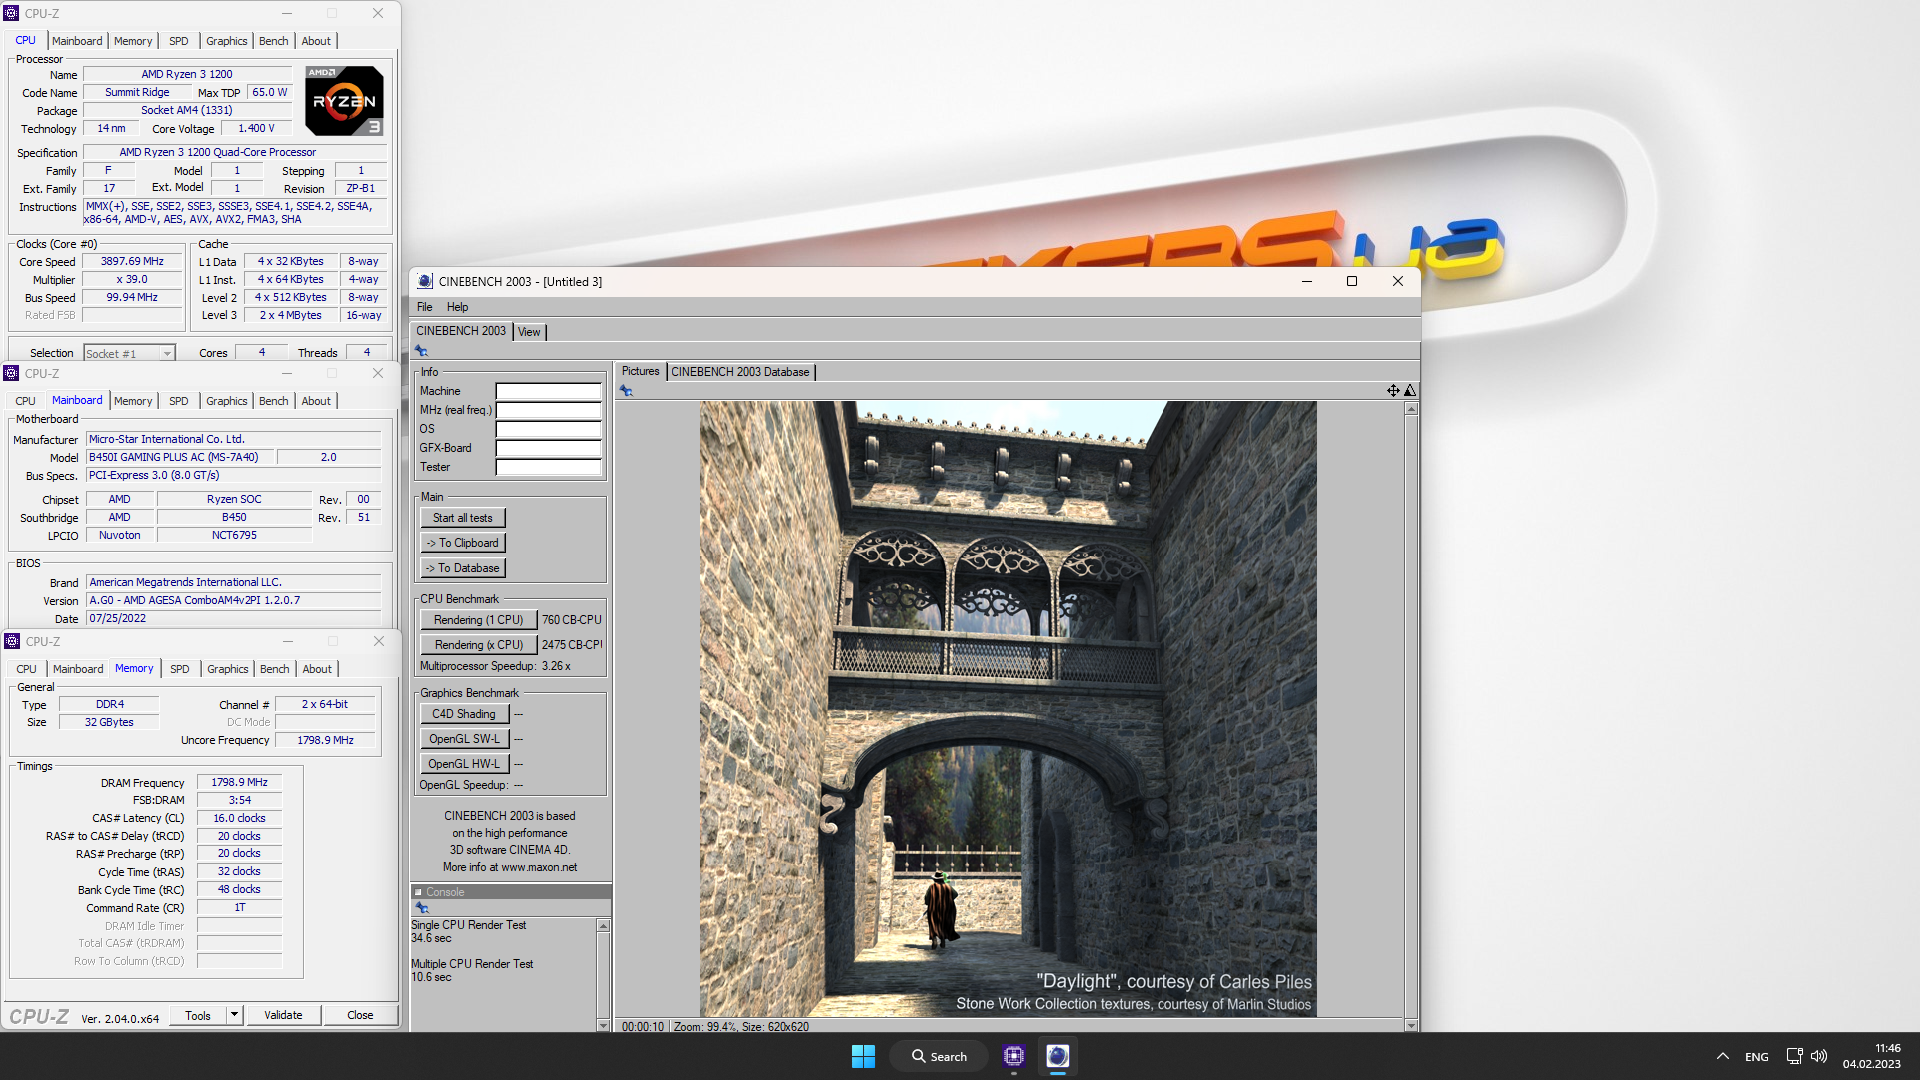
Task: Click Console scrollbar down arrow
Action: point(603,1025)
